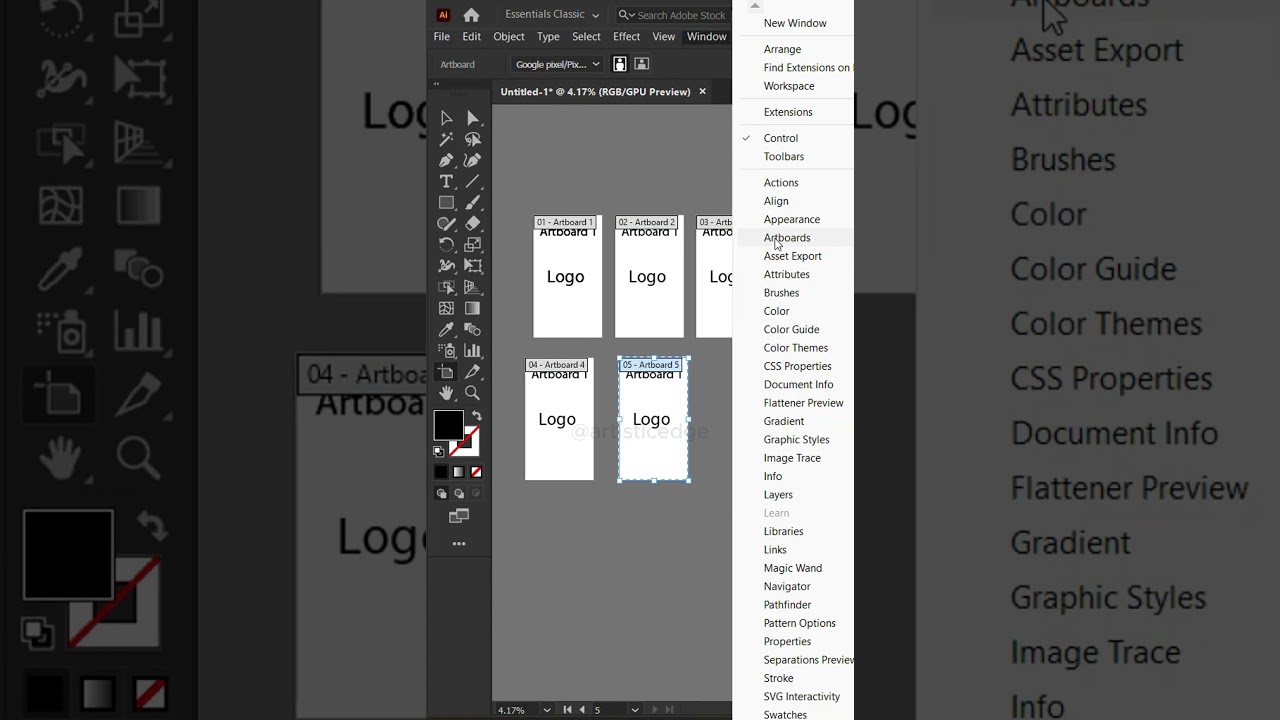Go to the first artboard
Image resolution: width=1280 pixels, height=720 pixels.
point(567,710)
